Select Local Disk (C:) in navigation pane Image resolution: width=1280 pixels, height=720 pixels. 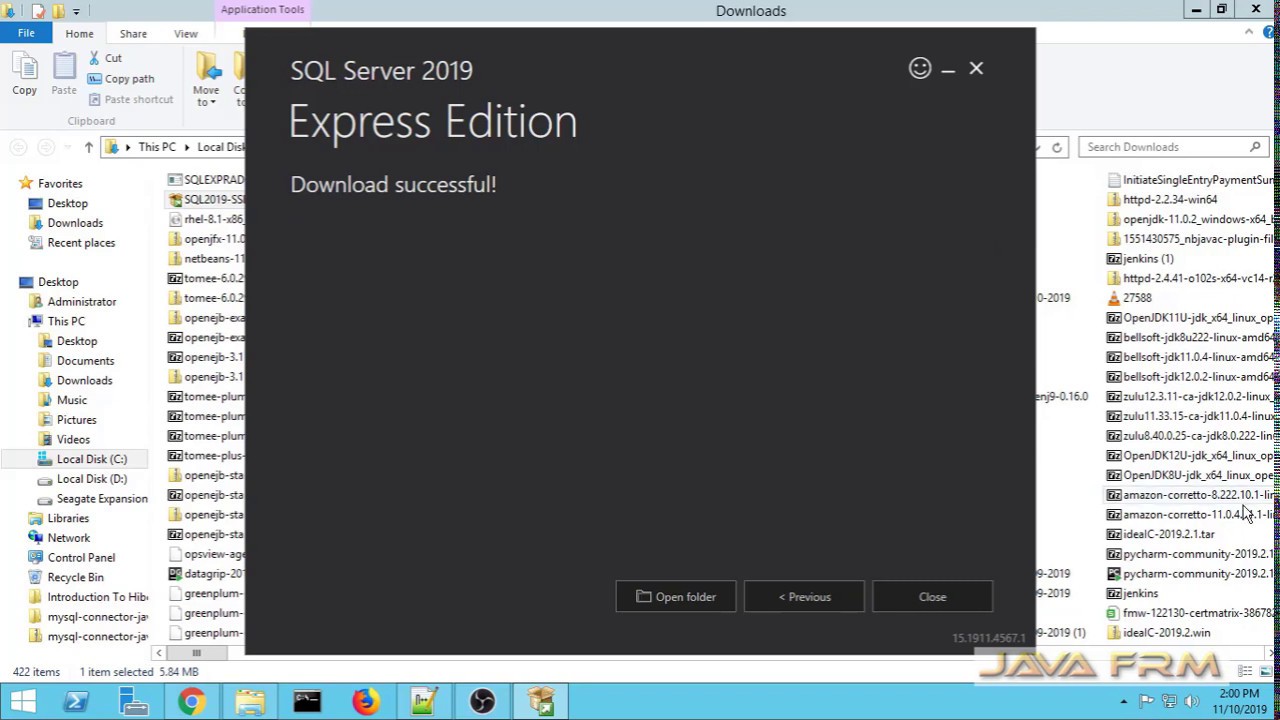(x=91, y=459)
